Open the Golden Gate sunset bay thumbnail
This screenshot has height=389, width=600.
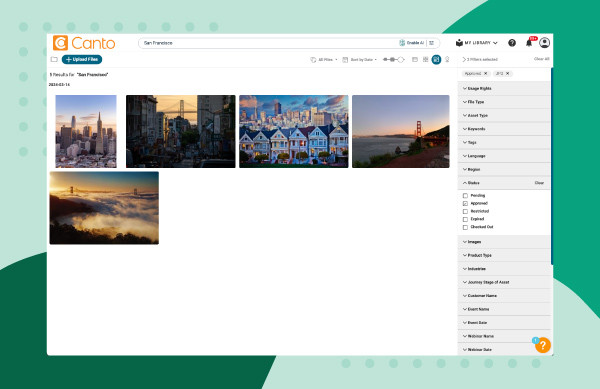pos(401,131)
